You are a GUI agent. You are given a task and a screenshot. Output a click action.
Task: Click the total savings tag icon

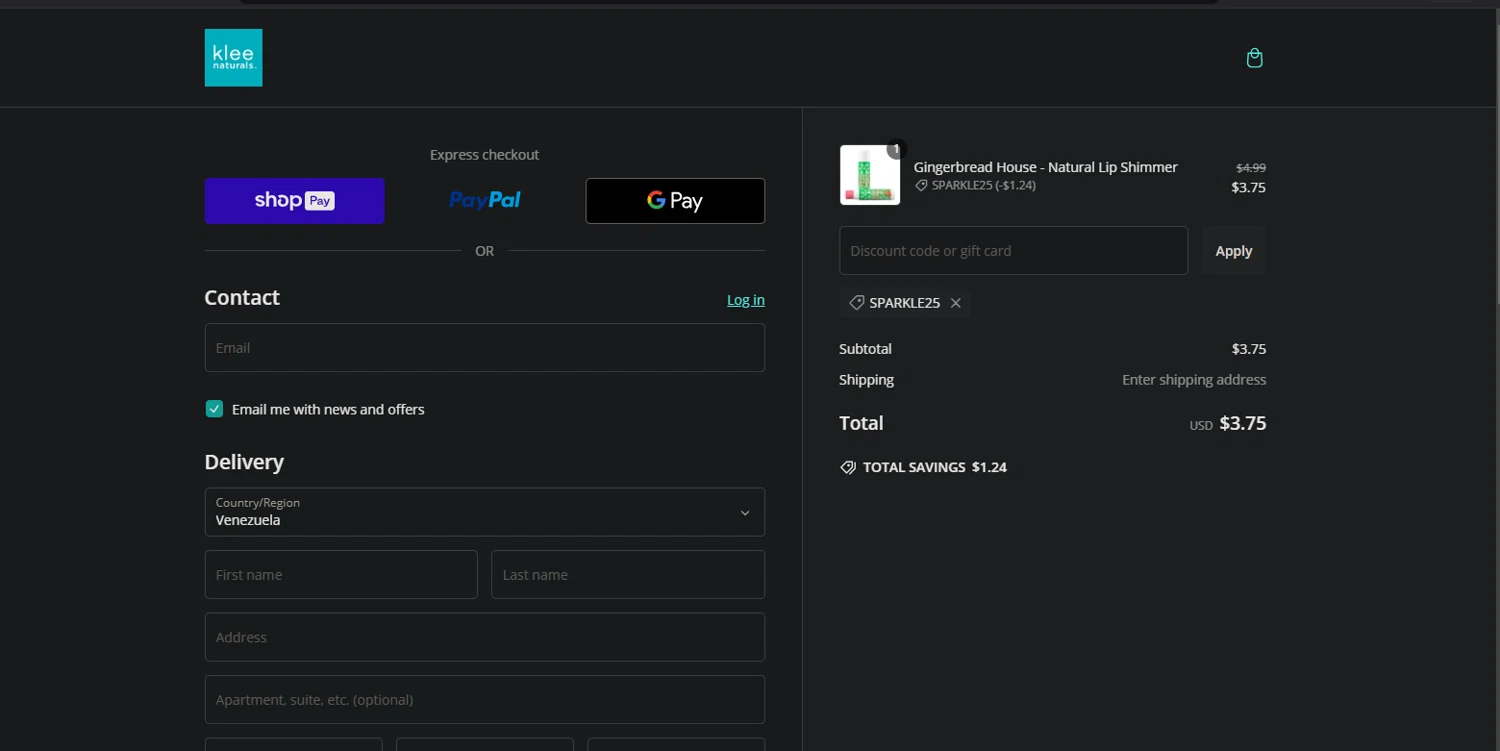point(848,467)
